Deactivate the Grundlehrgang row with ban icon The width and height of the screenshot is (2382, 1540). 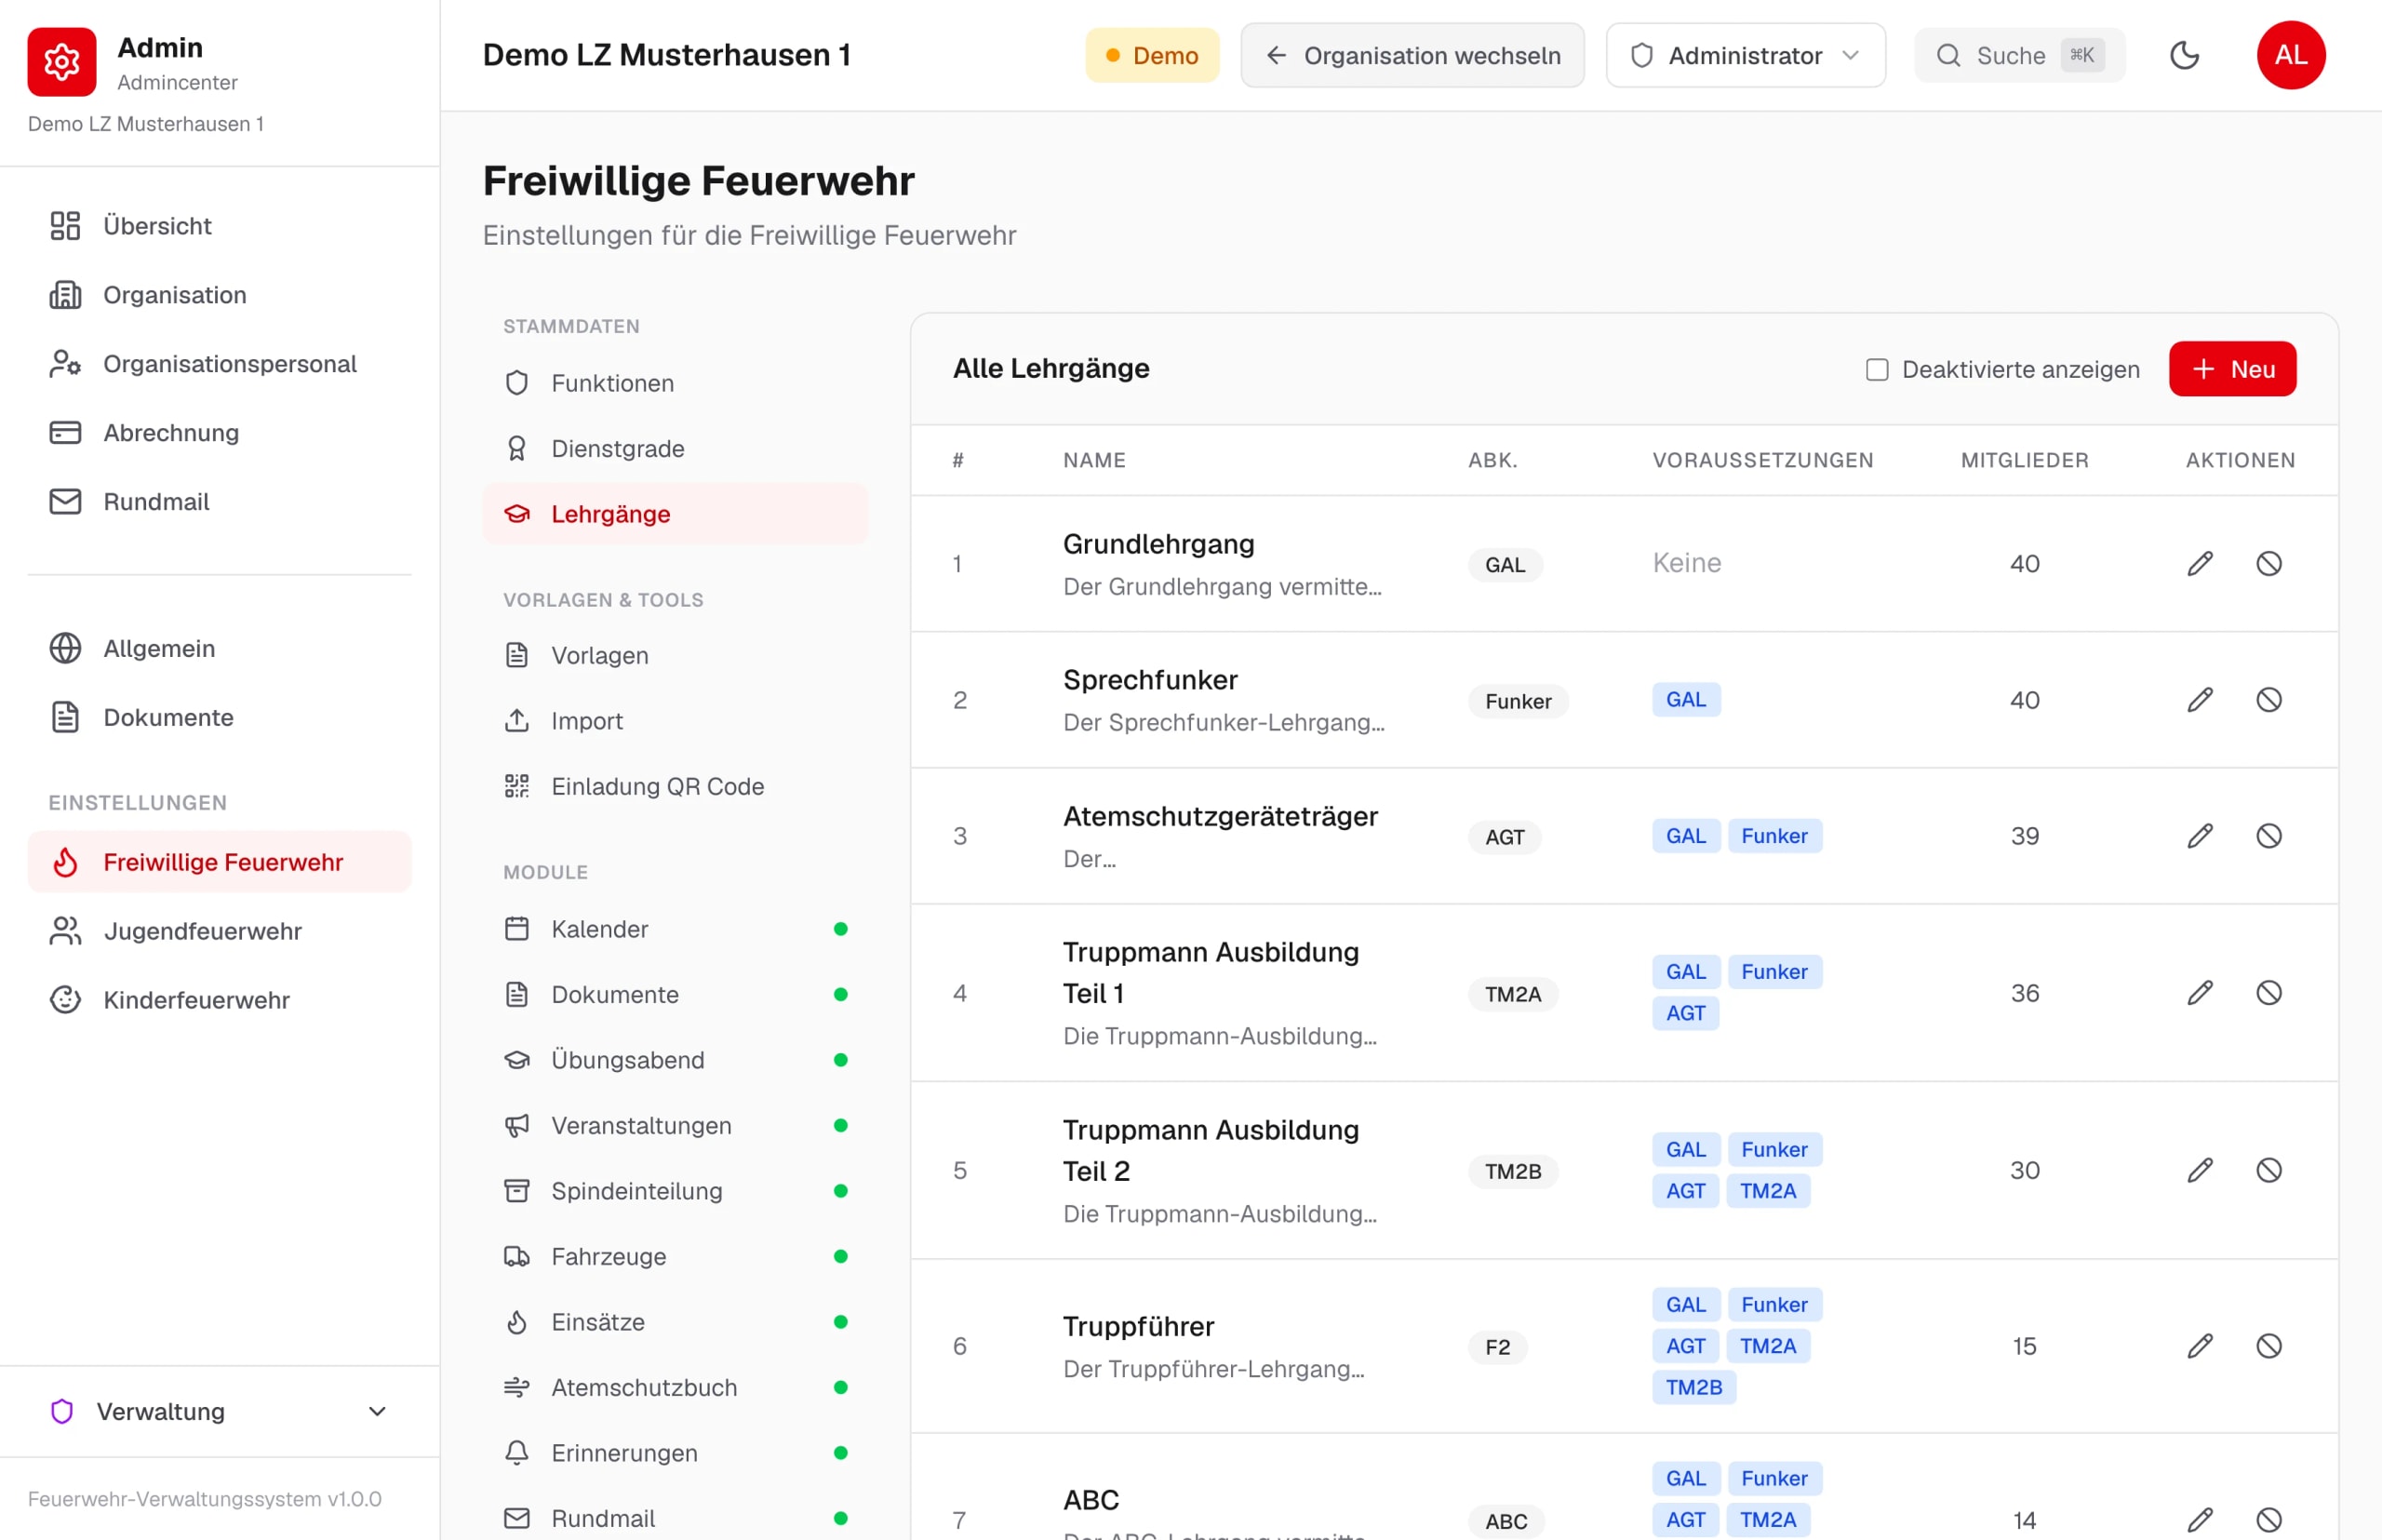[x=2268, y=563]
